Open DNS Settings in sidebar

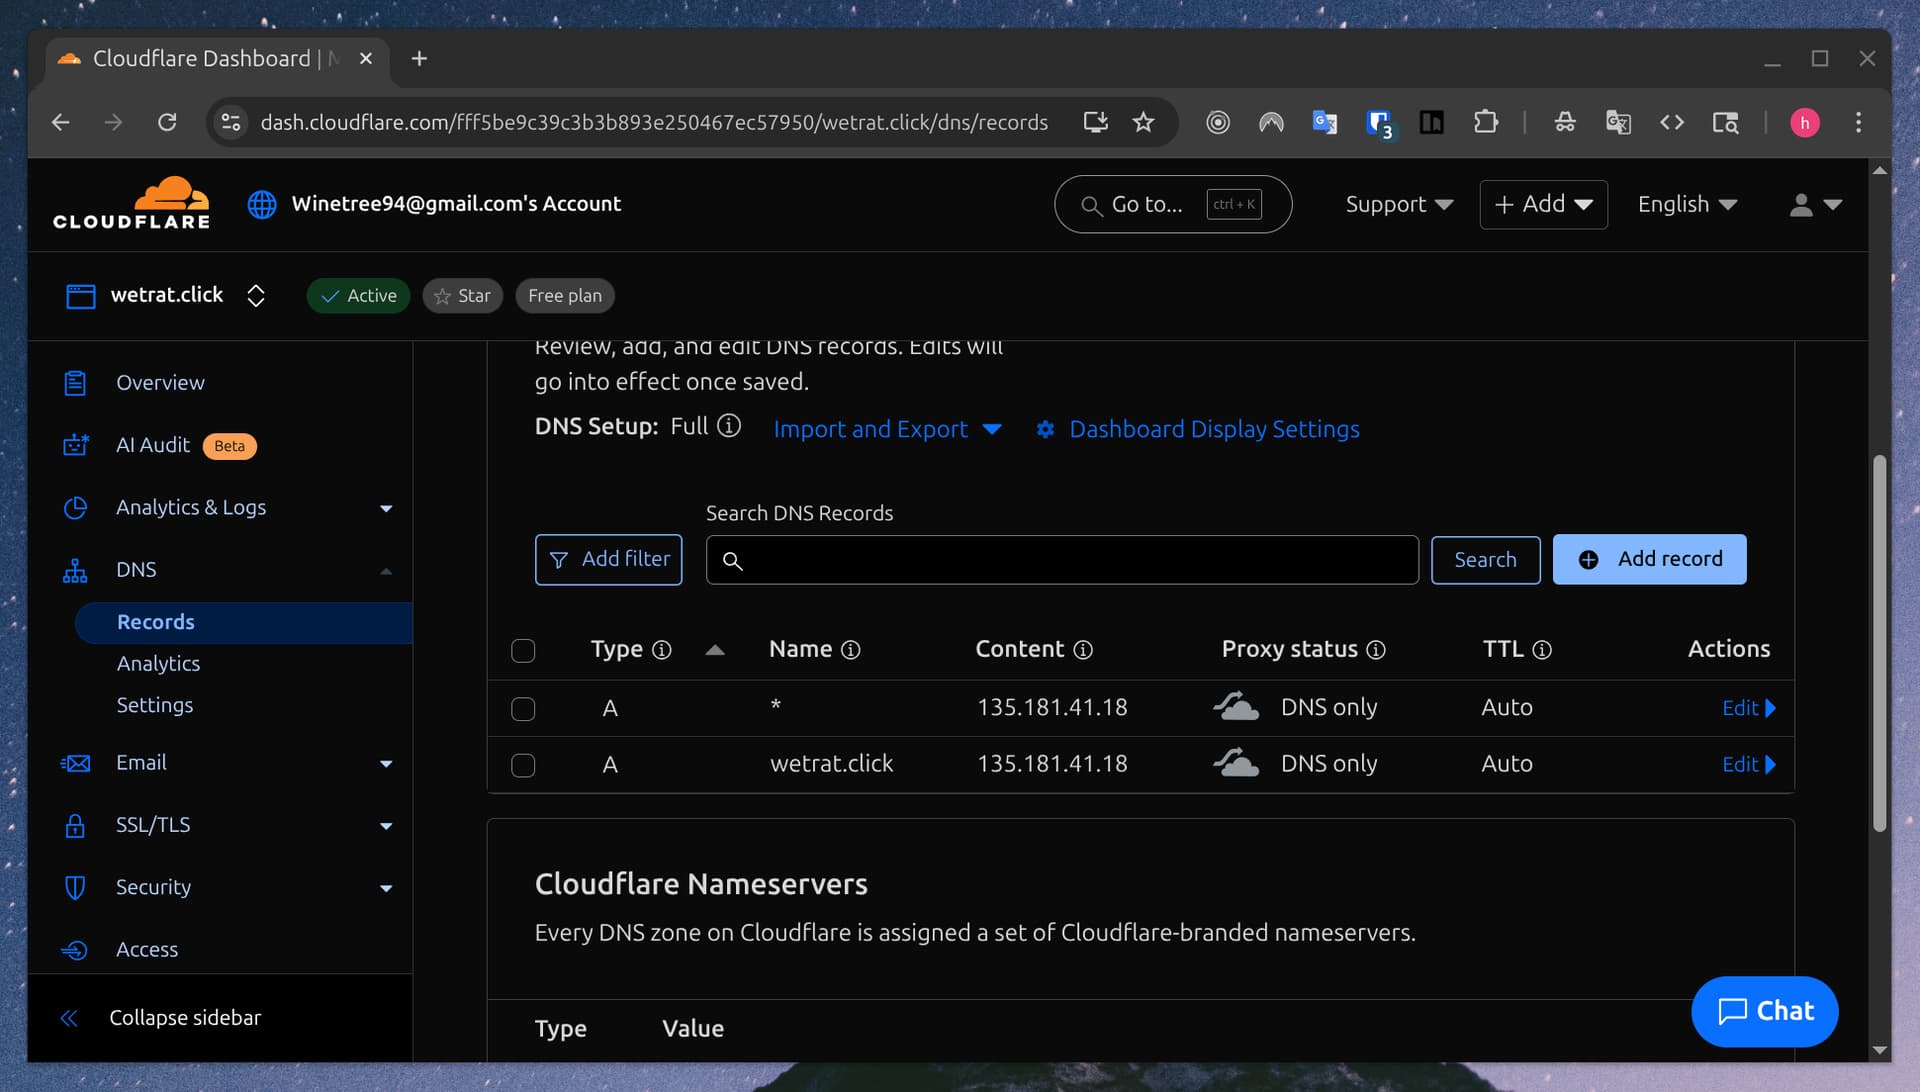[155, 705]
